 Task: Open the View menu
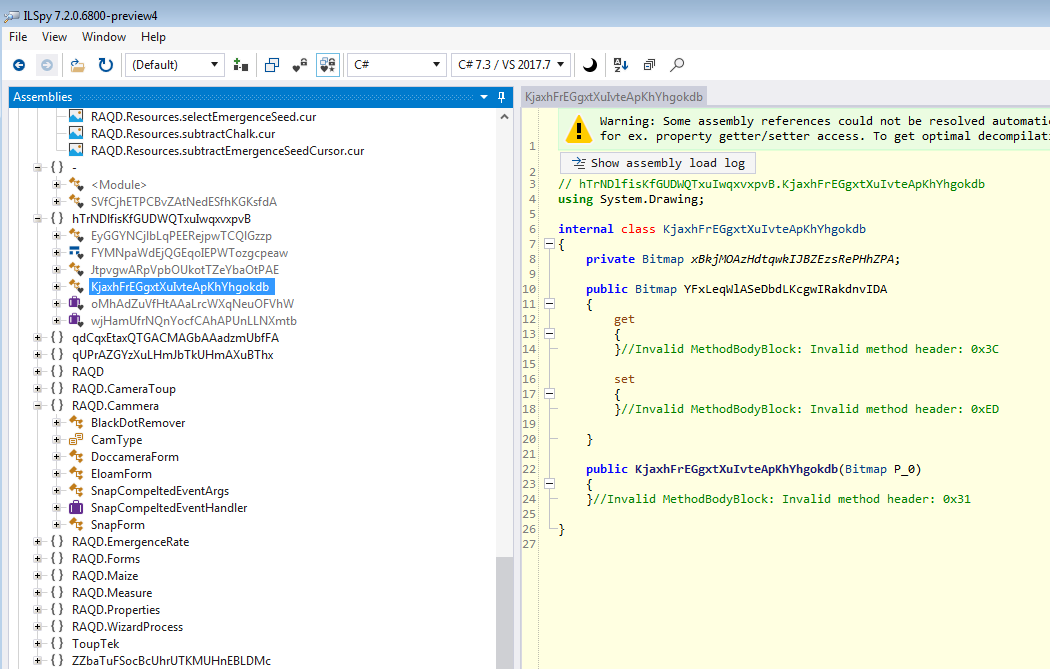click(54, 37)
